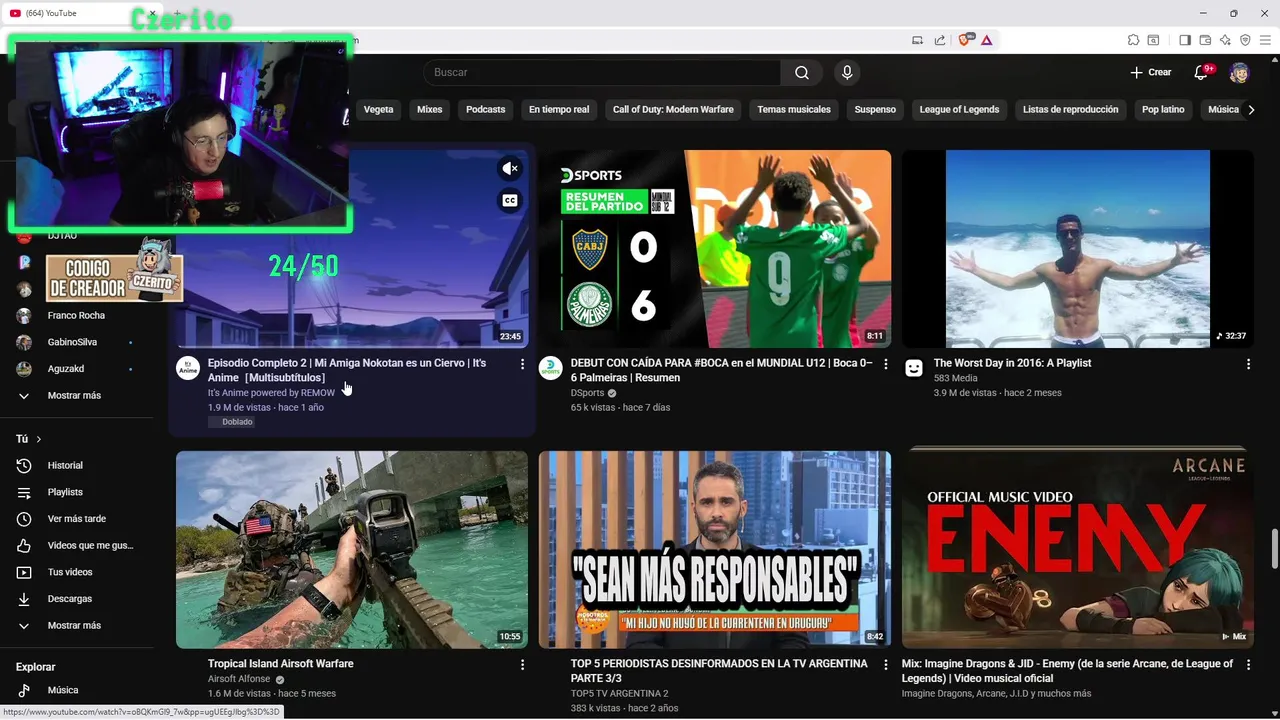The image size is (1280, 720).
Task: Activate voice search microphone
Action: [847, 72]
